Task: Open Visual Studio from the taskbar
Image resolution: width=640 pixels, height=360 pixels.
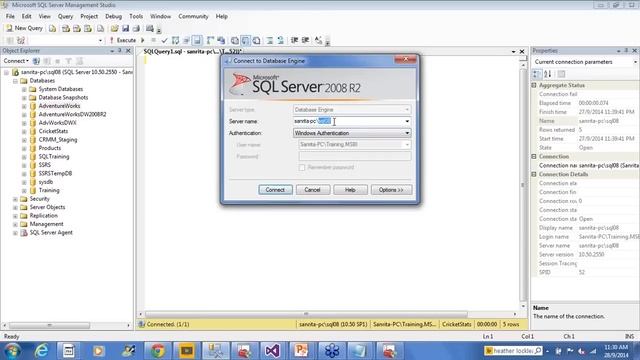Action: (x=272, y=351)
